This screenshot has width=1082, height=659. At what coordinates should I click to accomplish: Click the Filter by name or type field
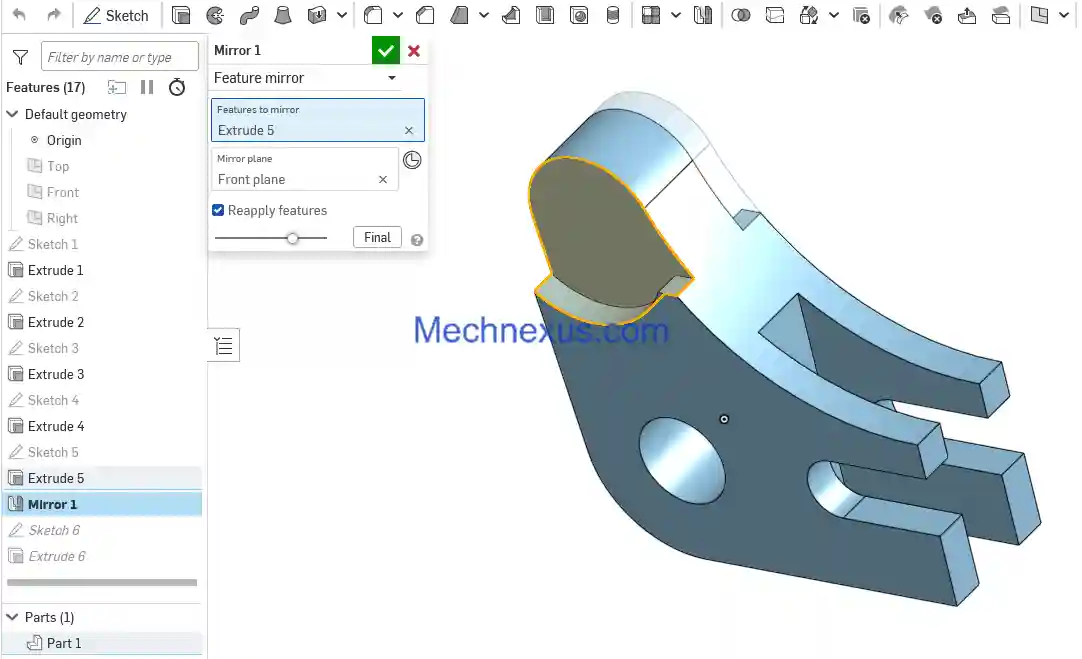click(119, 57)
